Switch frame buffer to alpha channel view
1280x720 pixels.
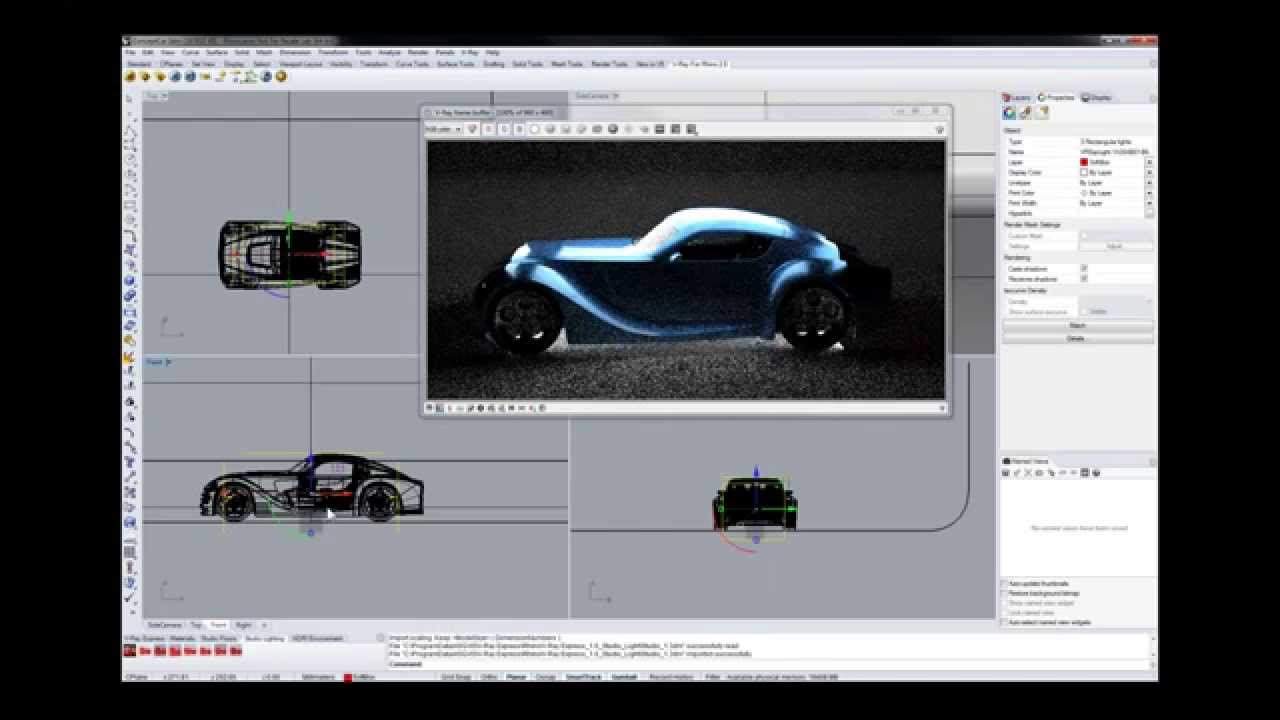click(535, 129)
